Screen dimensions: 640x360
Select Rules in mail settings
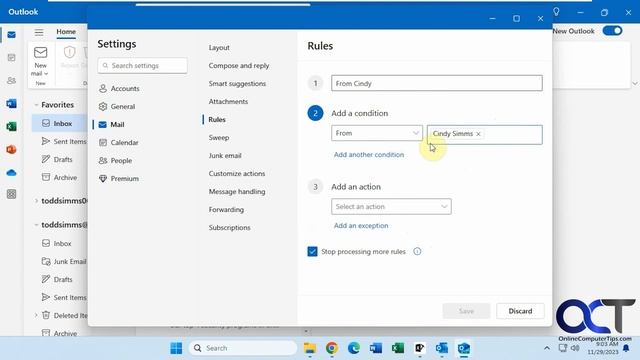217,120
